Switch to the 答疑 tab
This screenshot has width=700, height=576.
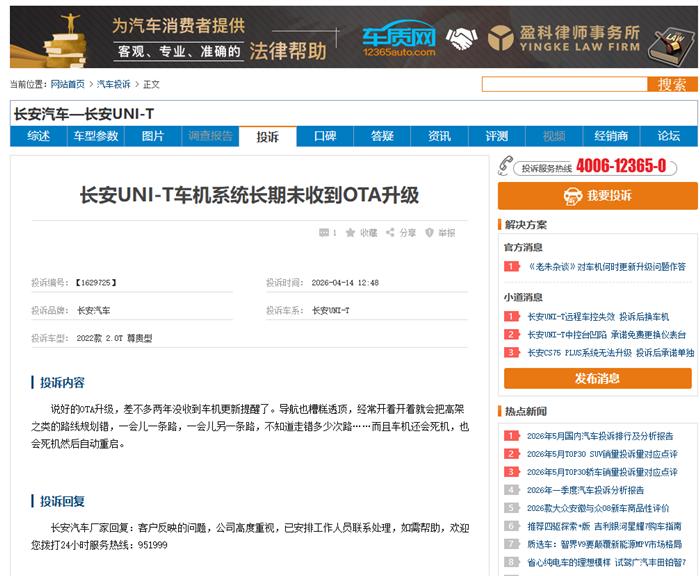pos(382,136)
